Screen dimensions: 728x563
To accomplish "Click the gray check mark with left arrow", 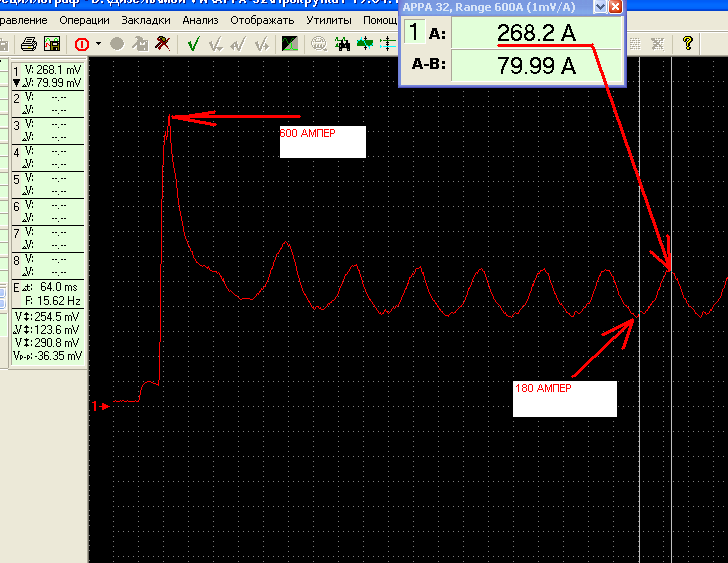I will 239,44.
